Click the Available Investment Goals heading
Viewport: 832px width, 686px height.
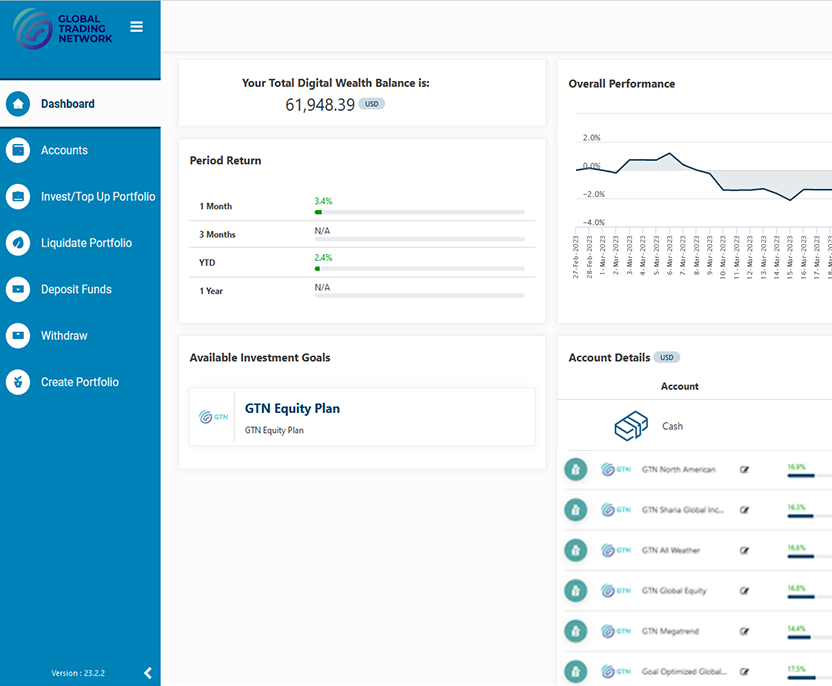point(260,358)
